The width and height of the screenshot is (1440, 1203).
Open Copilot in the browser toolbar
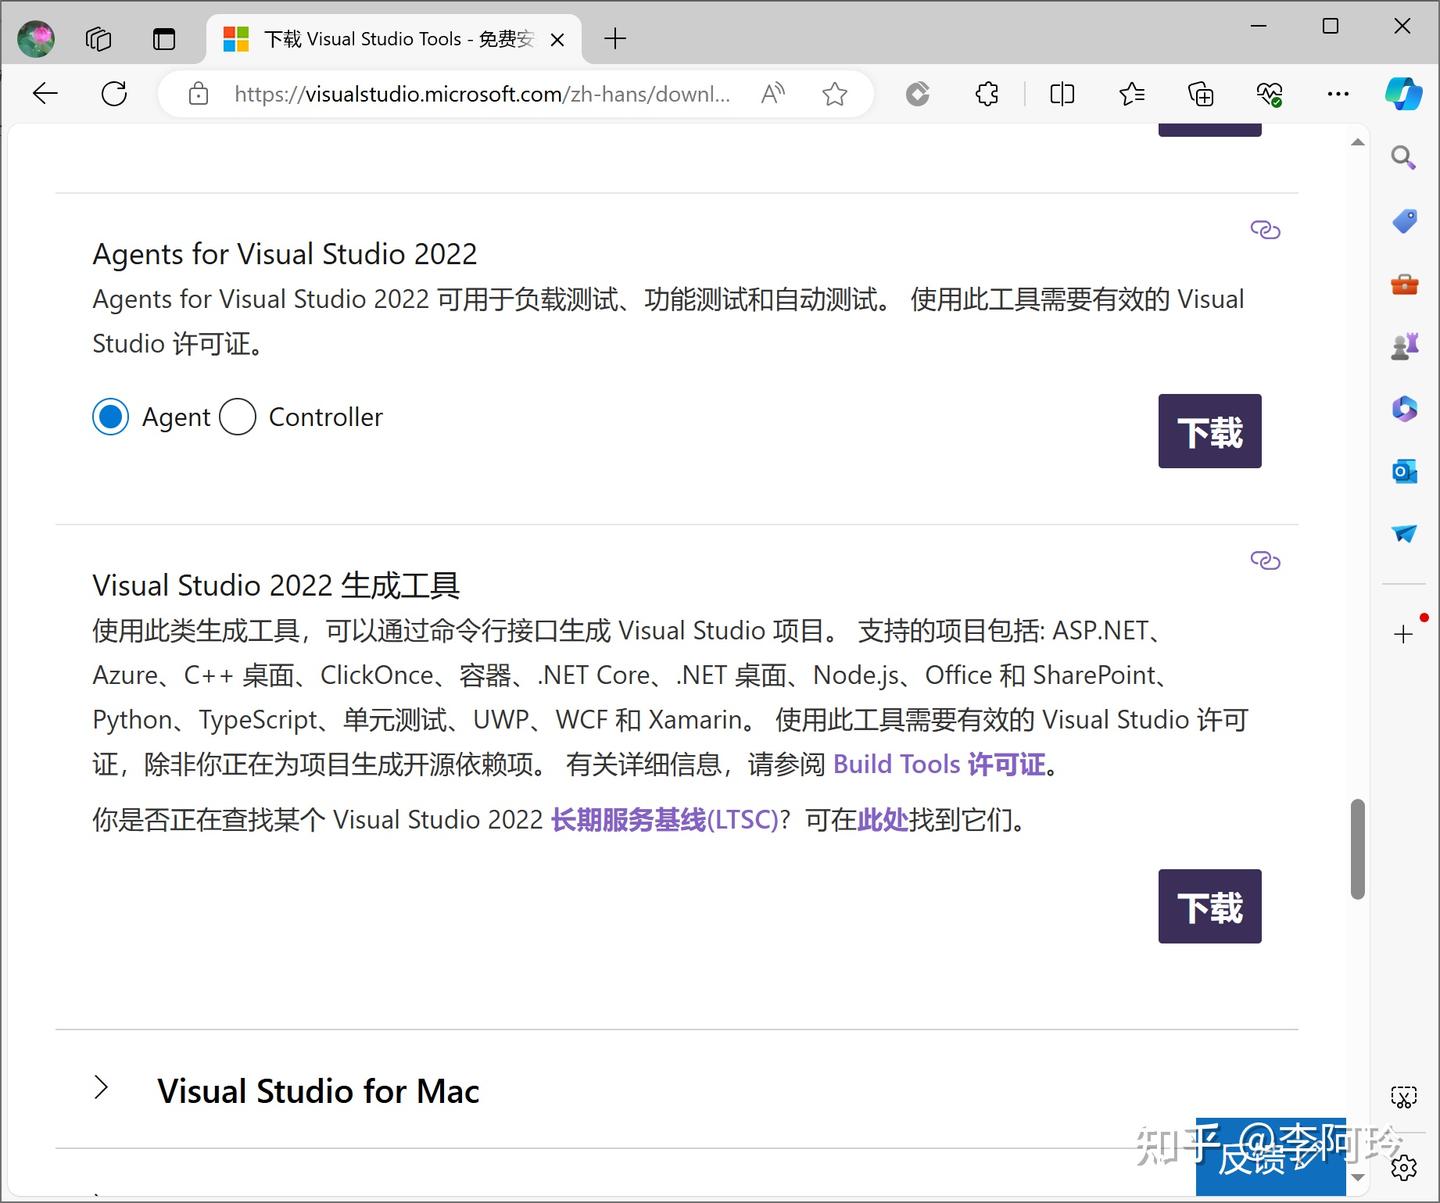pos(1405,94)
